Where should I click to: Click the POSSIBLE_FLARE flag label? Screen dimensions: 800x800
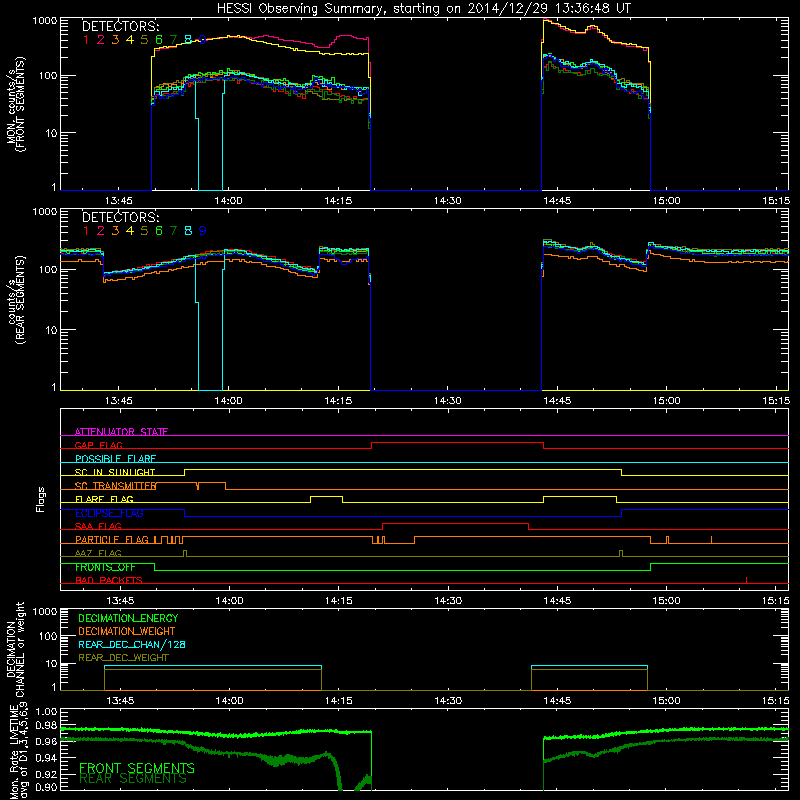(115, 459)
